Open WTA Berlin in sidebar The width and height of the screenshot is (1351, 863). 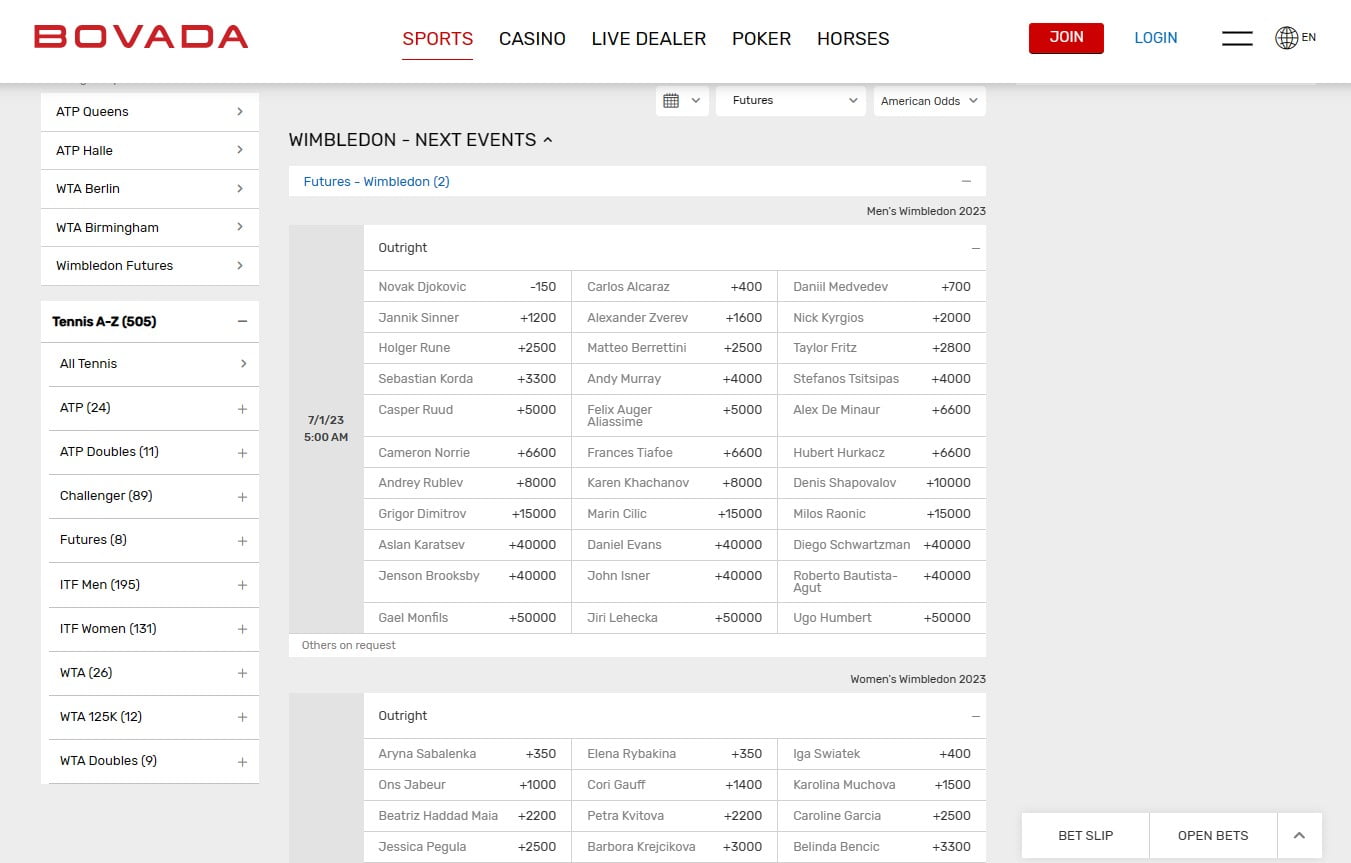pyautogui.click(x=150, y=189)
